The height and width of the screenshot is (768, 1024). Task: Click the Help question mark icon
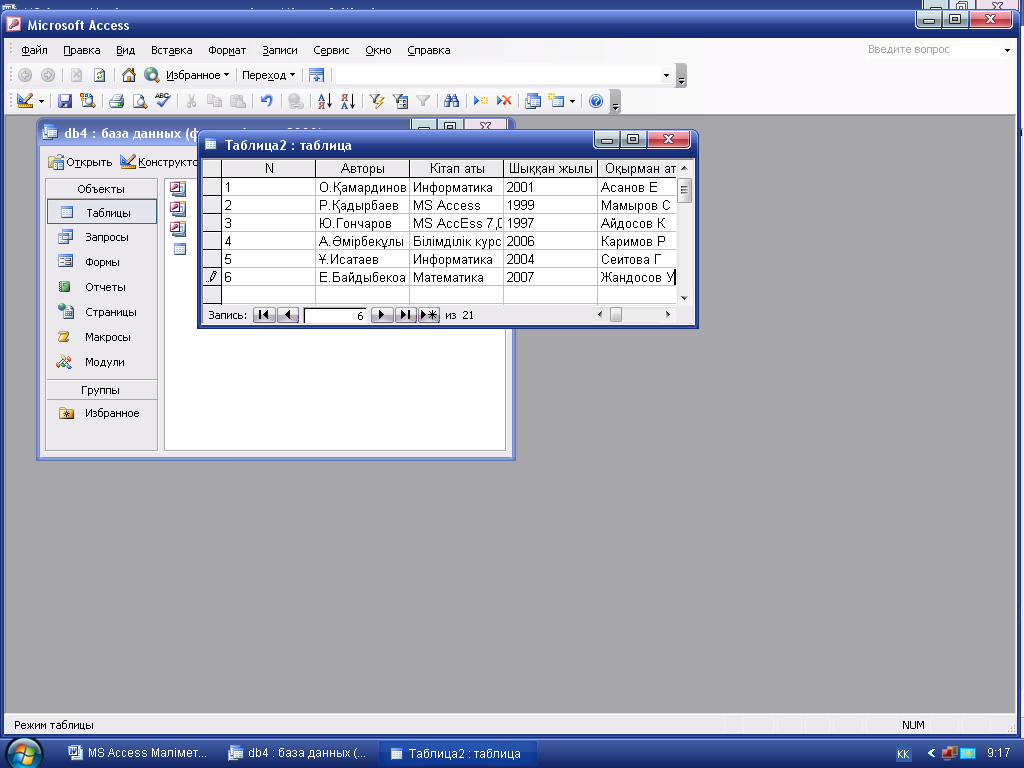tap(596, 101)
